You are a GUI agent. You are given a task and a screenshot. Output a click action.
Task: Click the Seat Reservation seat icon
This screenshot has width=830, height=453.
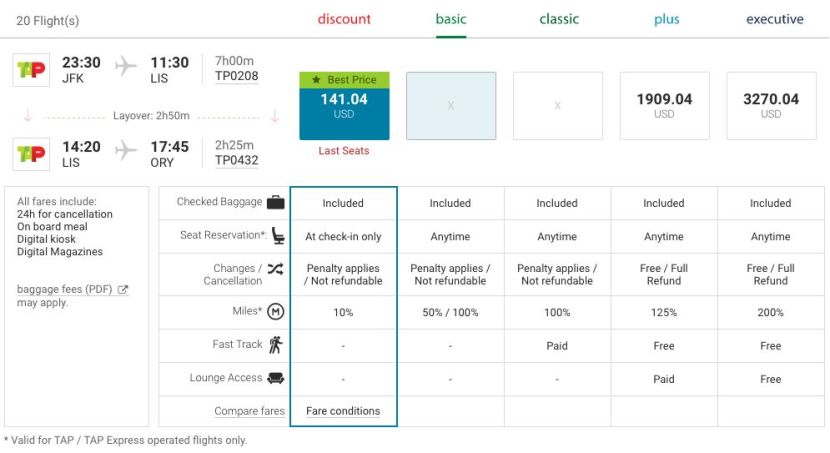277,235
